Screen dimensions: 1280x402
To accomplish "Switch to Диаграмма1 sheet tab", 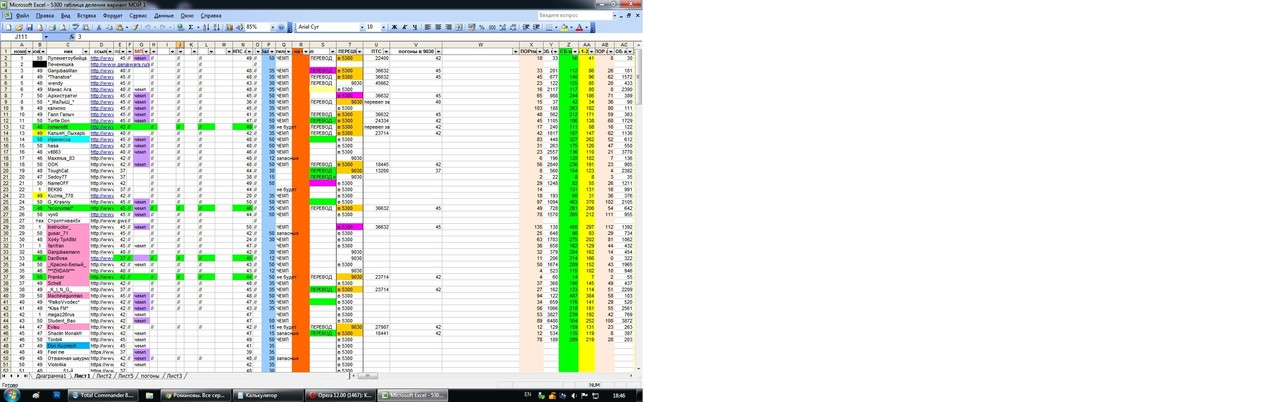I will coord(51,376).
